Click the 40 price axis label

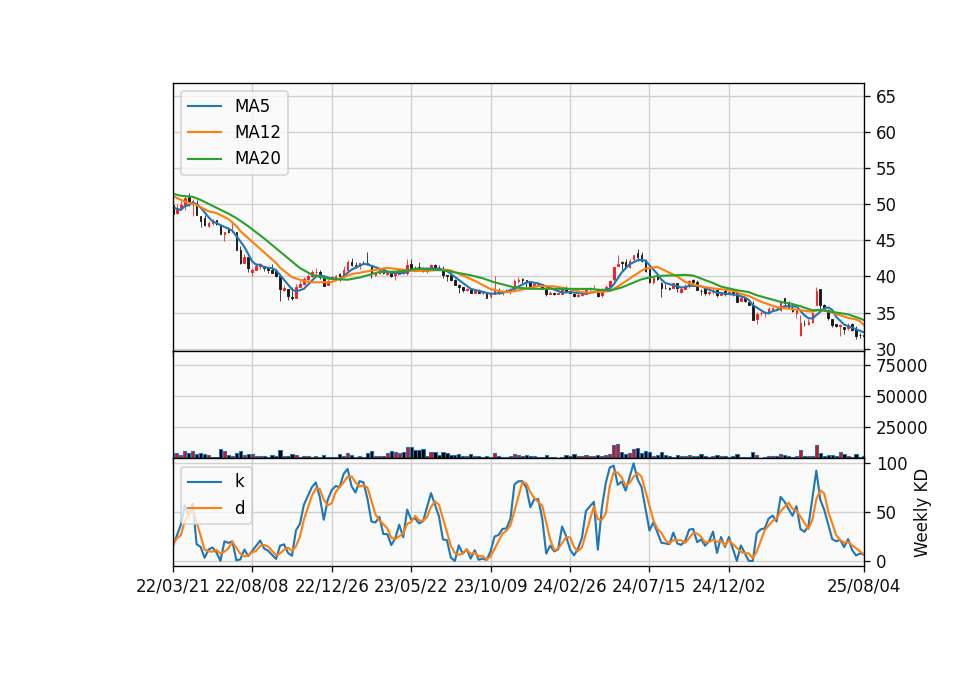[x=885, y=277]
